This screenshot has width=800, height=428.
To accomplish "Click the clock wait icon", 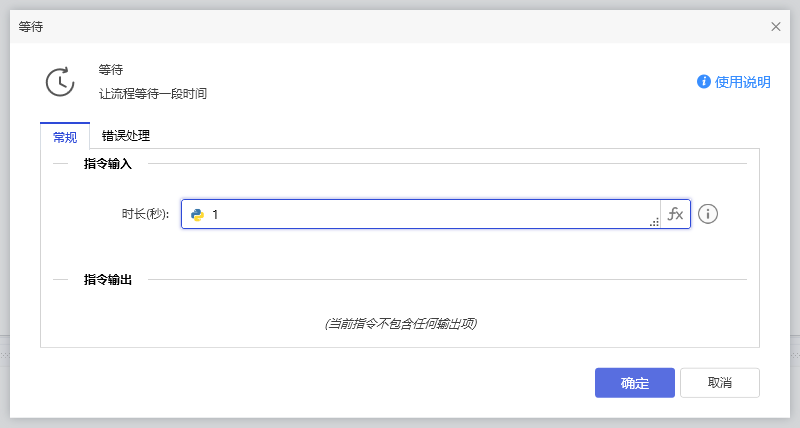I will (60, 81).
